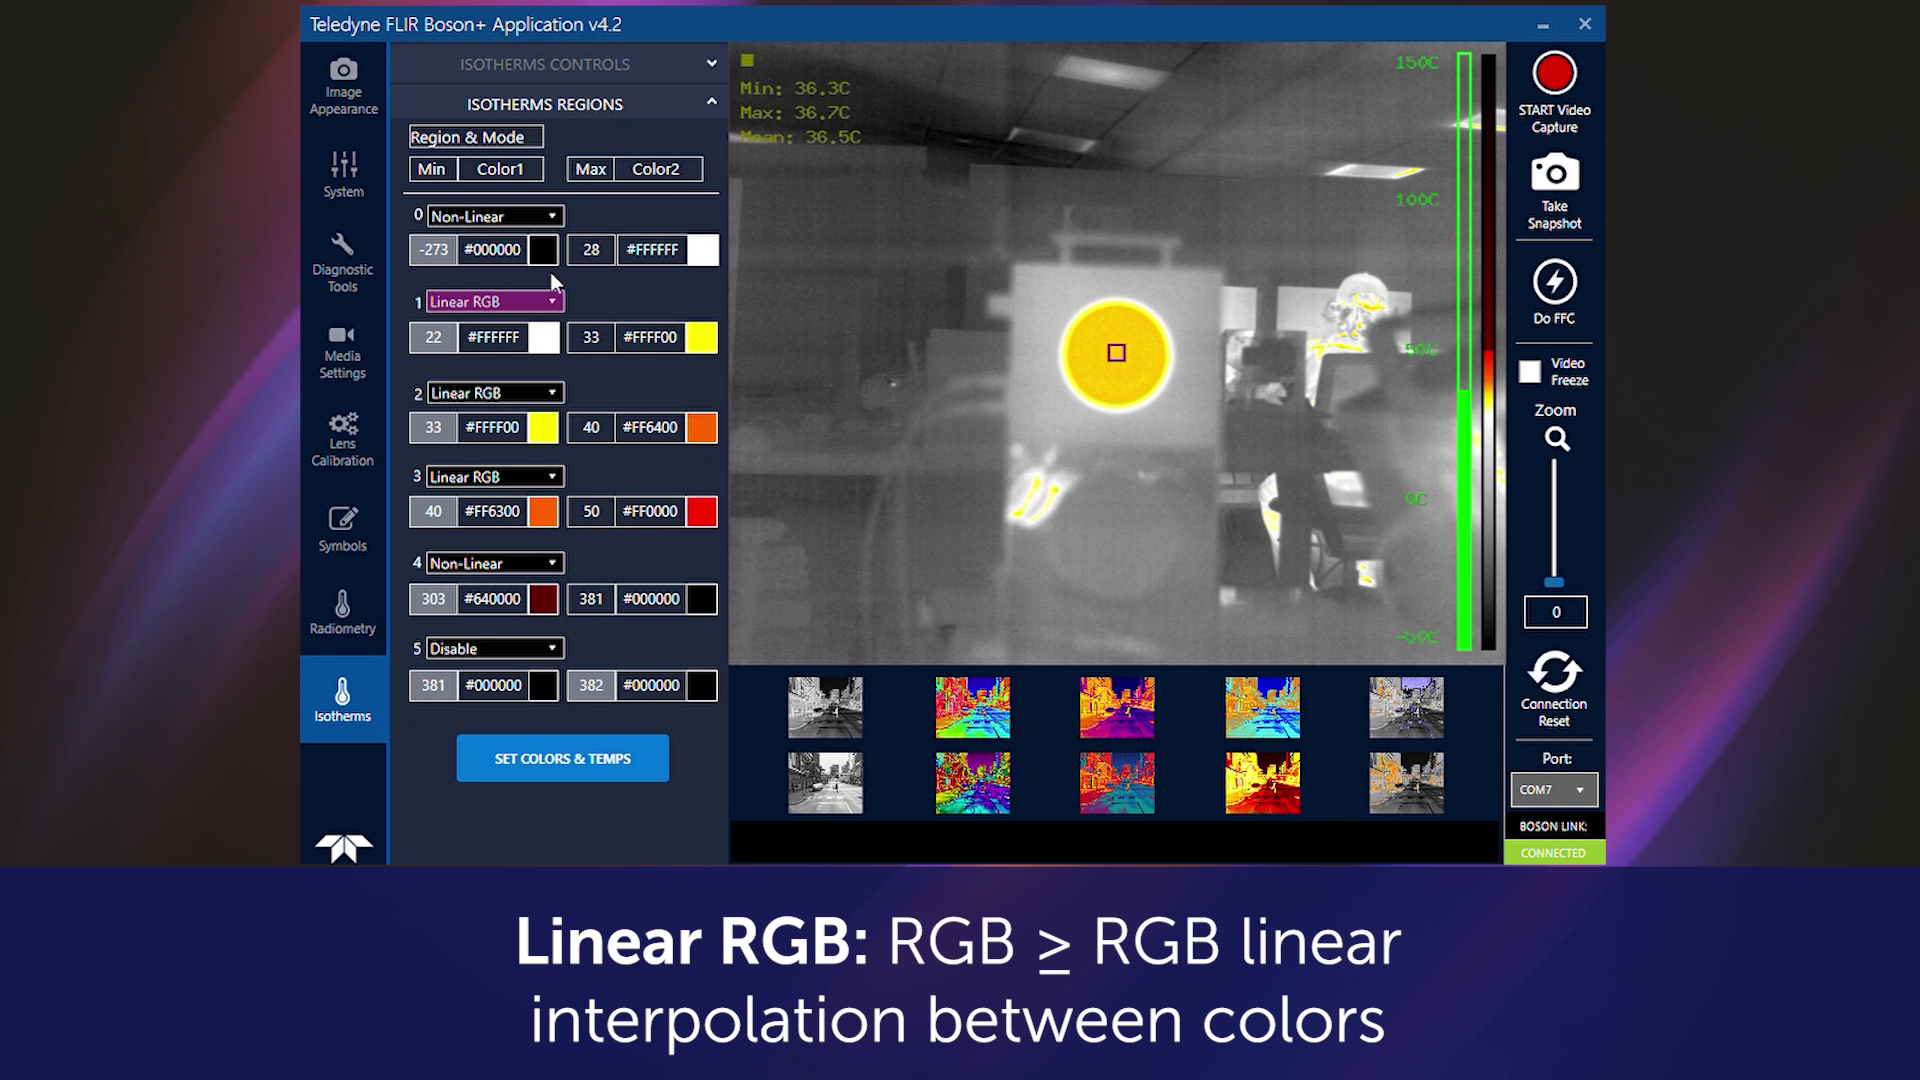Select fourth bottom-row red-yellow palette thumbnail

(x=1262, y=783)
